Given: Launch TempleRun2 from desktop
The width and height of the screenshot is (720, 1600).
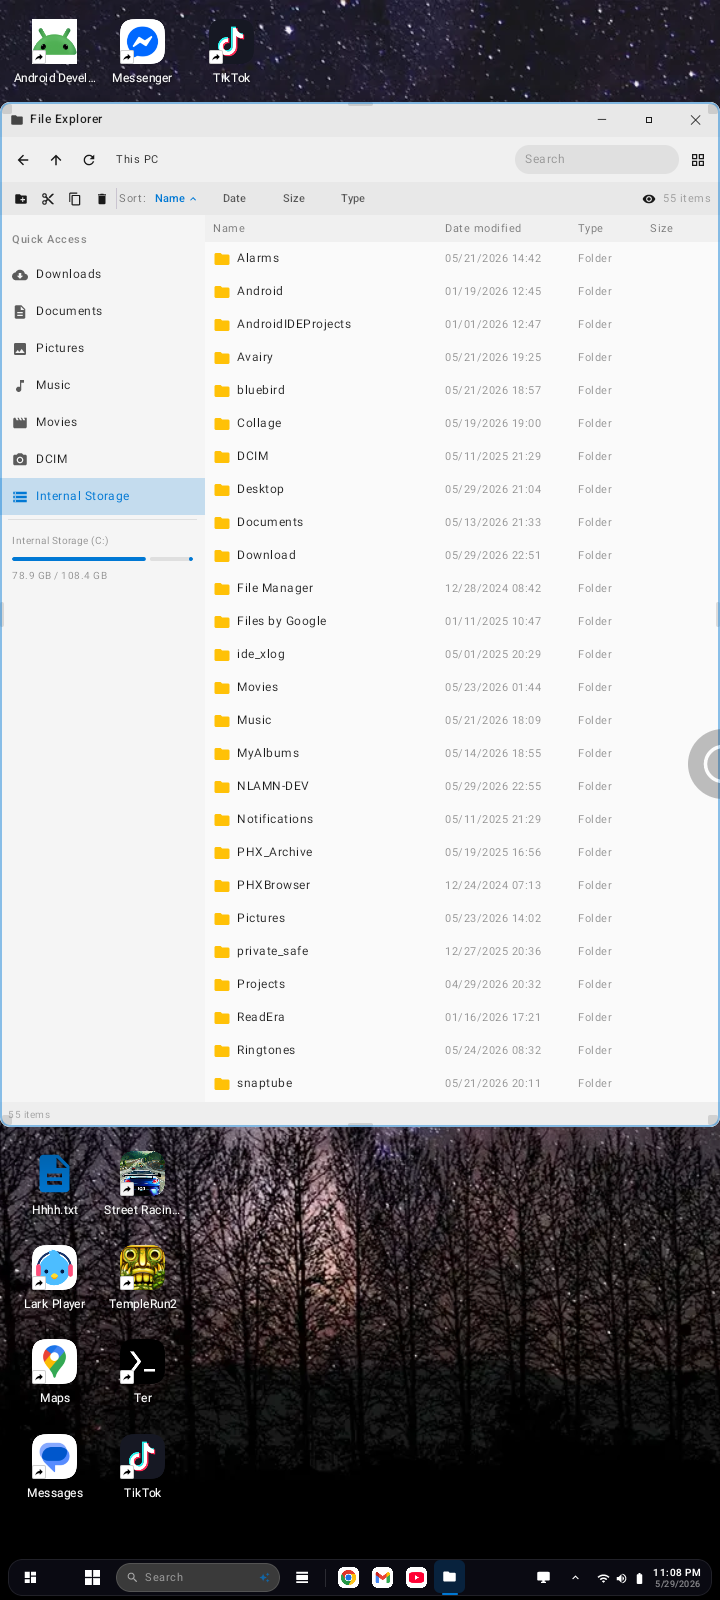Looking at the screenshot, I should pyautogui.click(x=142, y=1278).
